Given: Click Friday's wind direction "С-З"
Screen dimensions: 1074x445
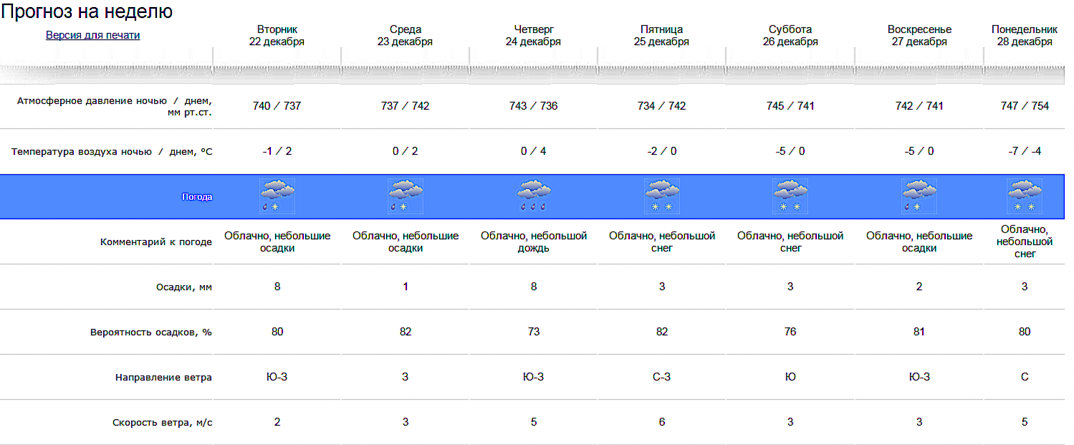Looking at the screenshot, I should coord(662,377).
